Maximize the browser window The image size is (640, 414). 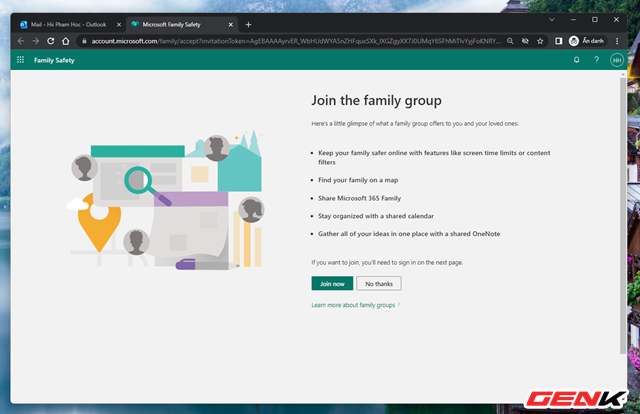point(595,20)
